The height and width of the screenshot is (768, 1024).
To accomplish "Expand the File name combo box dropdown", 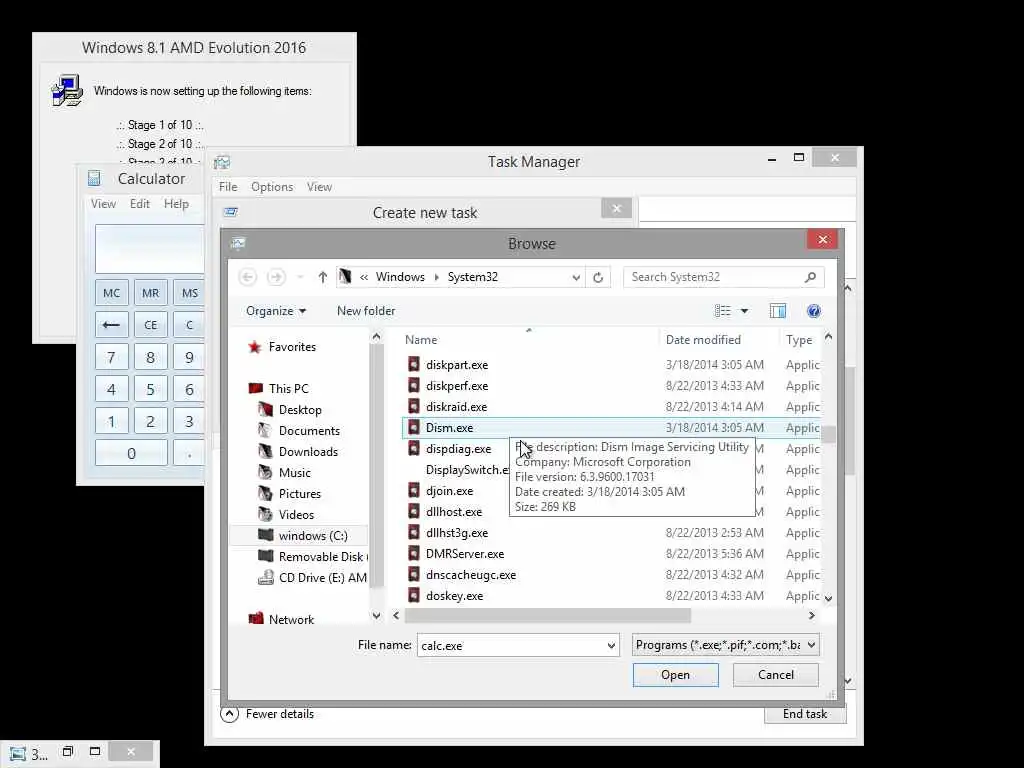I will pyautogui.click(x=611, y=645).
